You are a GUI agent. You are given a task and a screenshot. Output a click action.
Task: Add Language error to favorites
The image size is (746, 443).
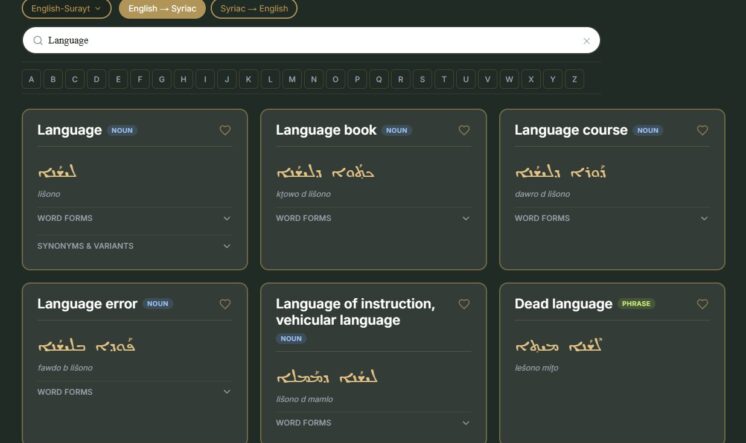(x=225, y=304)
